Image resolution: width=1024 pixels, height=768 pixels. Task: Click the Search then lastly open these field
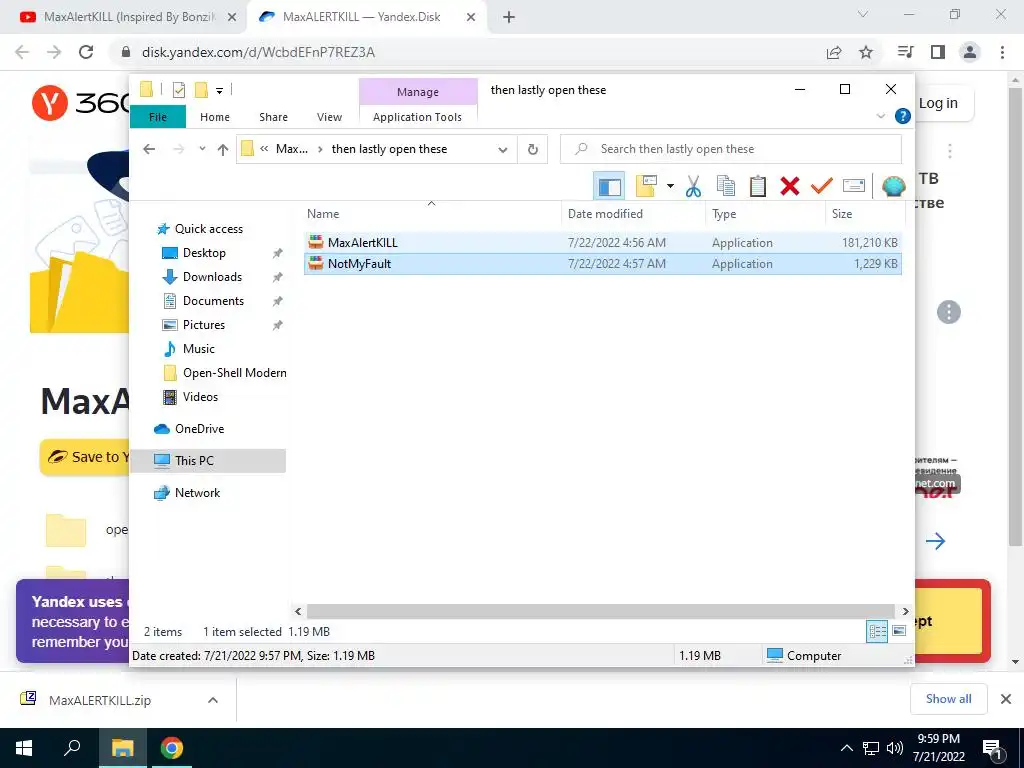tap(731, 149)
